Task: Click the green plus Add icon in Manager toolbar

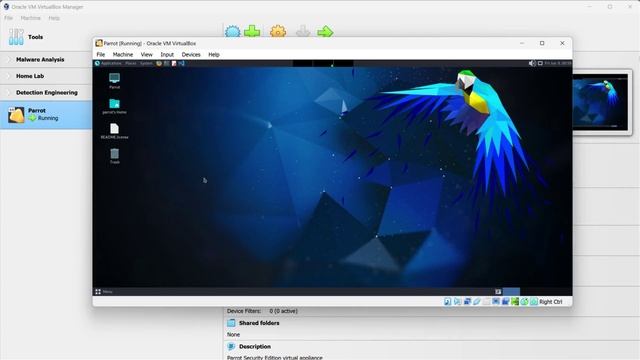Action: [252, 31]
